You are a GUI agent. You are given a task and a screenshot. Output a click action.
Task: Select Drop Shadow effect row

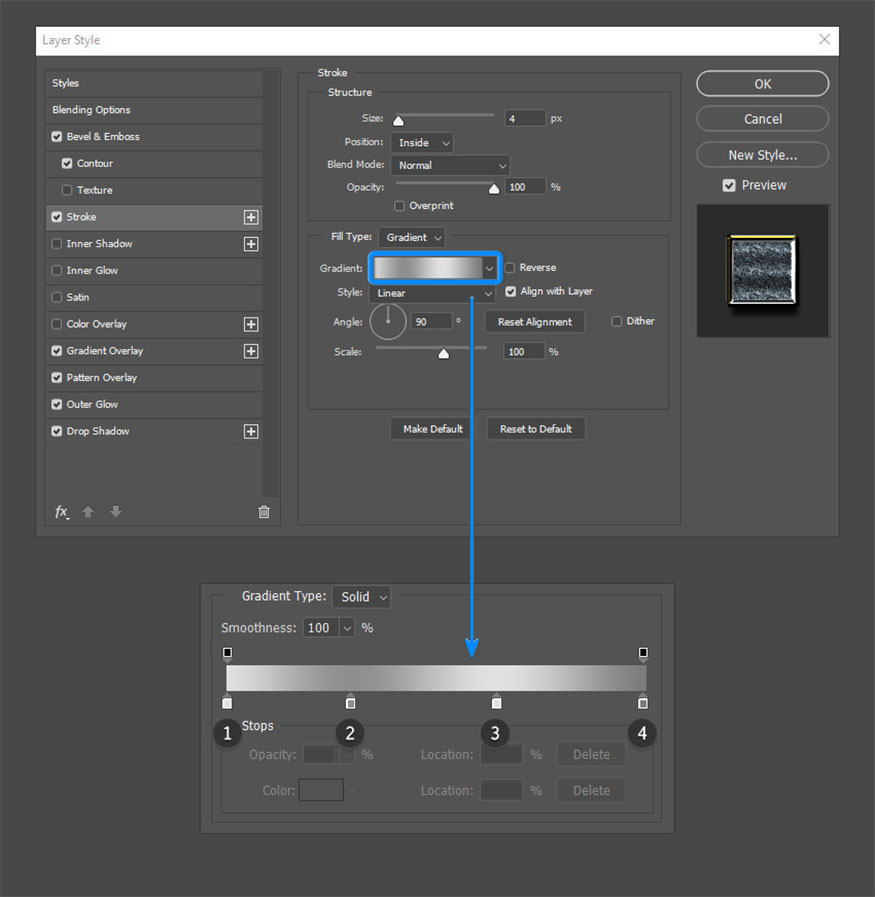154,431
